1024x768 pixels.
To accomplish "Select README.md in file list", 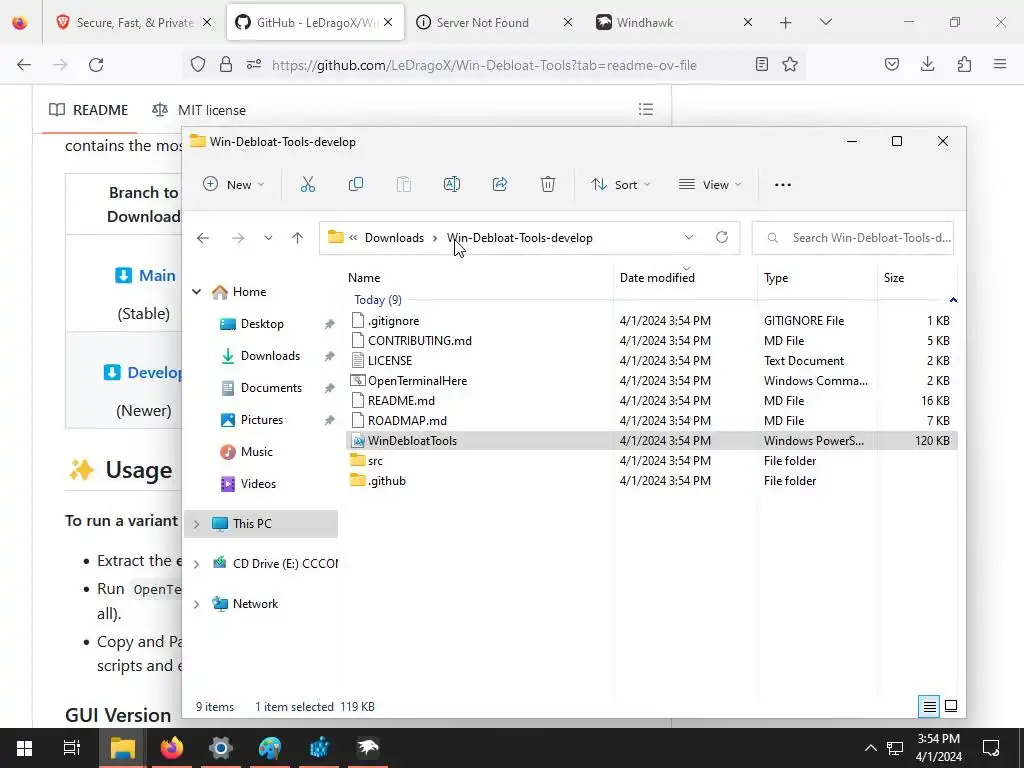I will click(x=651, y=401).
